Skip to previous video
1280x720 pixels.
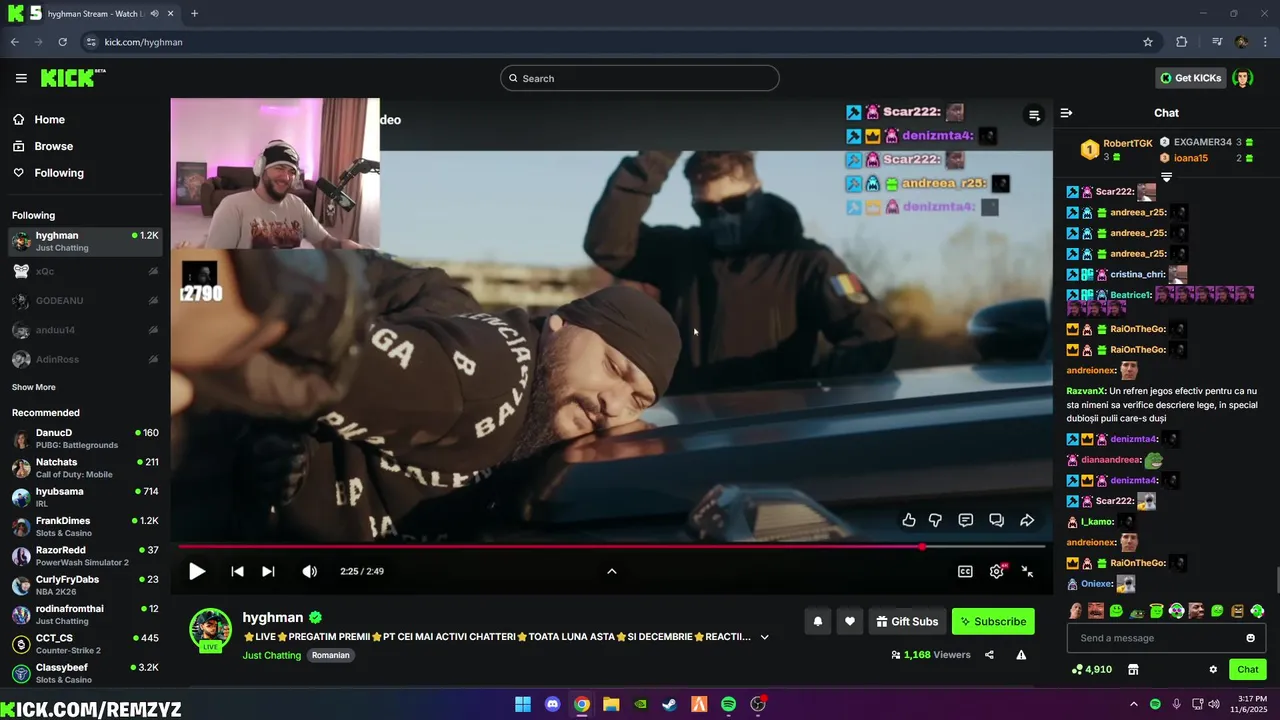(x=237, y=571)
